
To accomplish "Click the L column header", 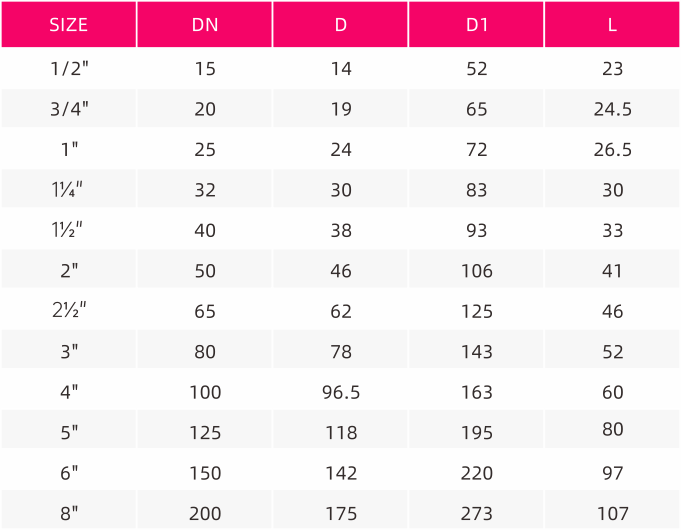I will tap(612, 25).
